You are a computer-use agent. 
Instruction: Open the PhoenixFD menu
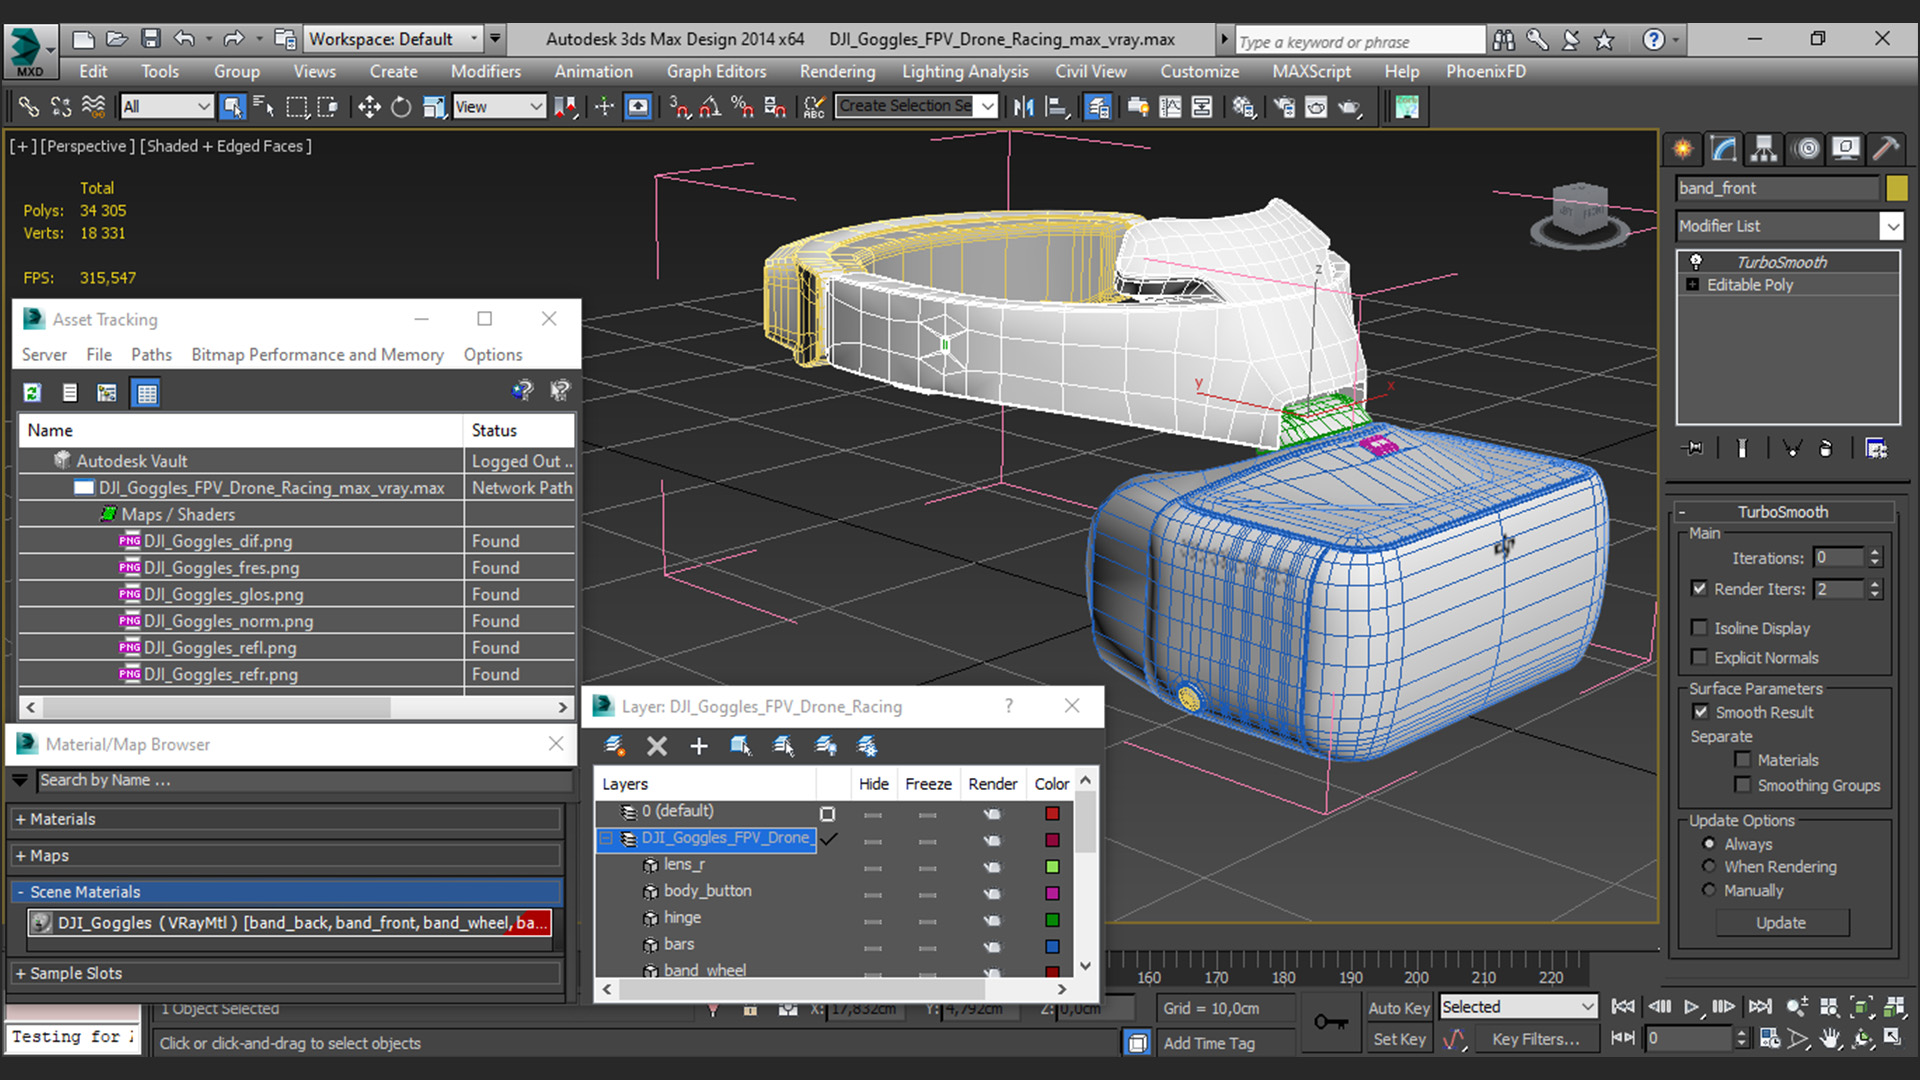click(x=1485, y=71)
